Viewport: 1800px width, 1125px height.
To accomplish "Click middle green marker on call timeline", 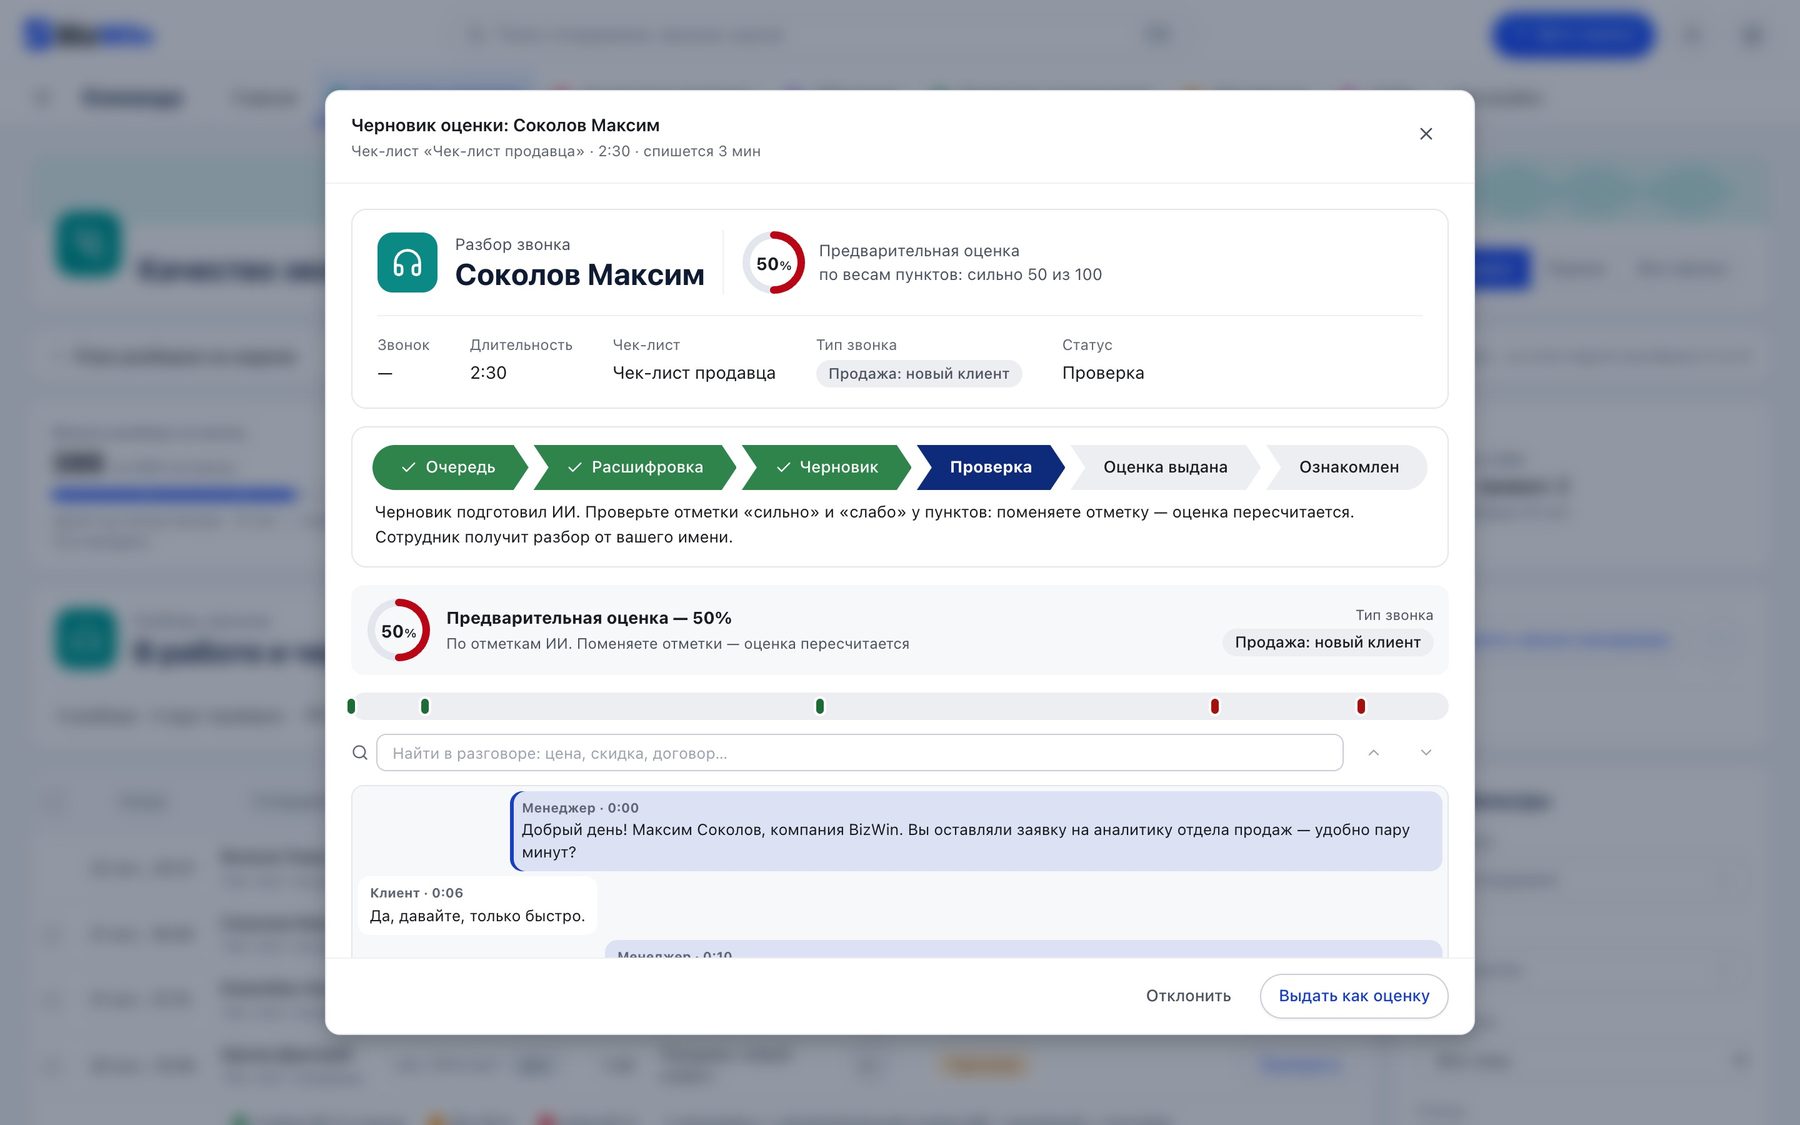I will (820, 706).
